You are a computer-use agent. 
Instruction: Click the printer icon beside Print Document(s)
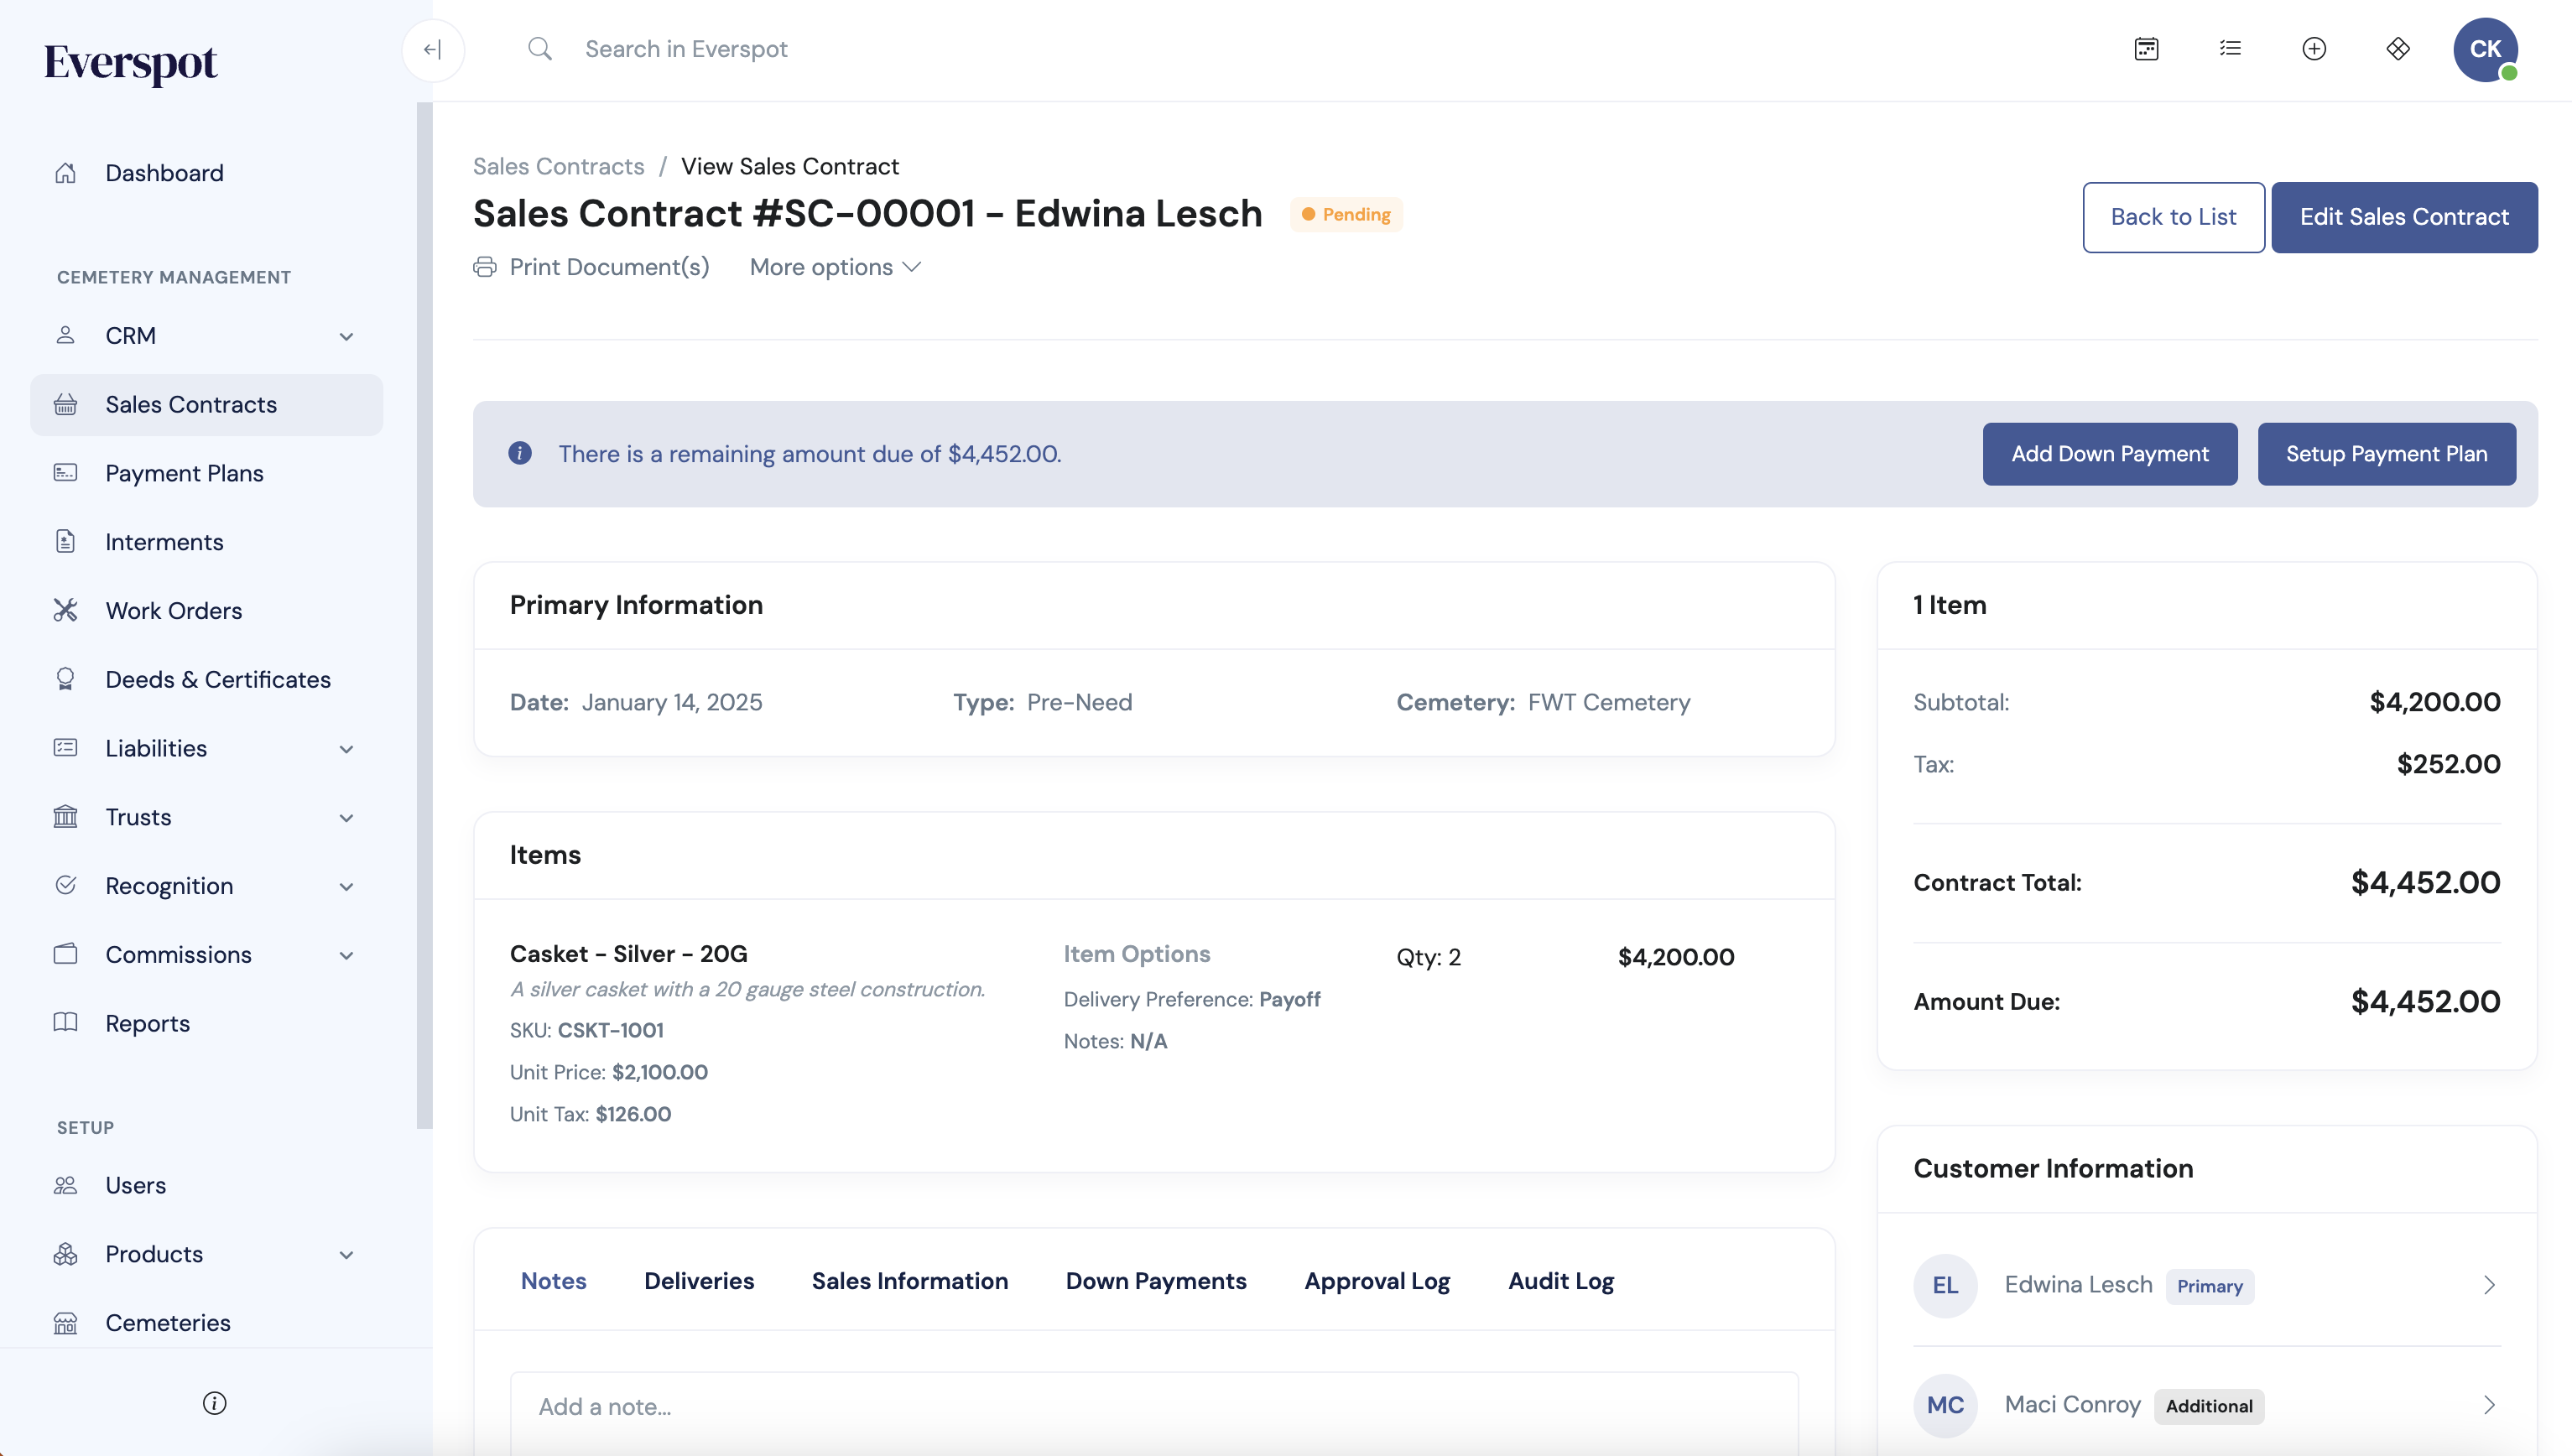point(485,267)
